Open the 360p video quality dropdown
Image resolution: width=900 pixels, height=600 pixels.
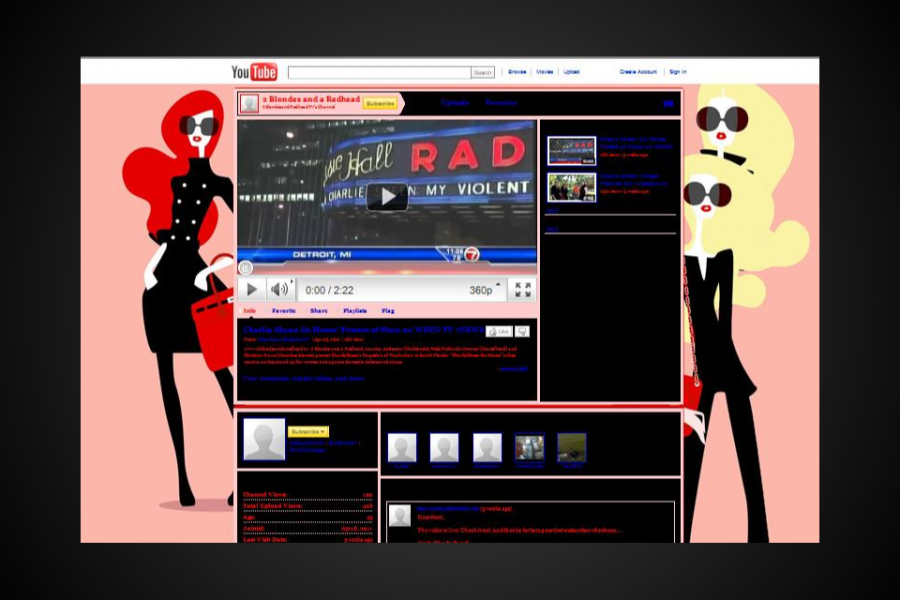point(484,290)
